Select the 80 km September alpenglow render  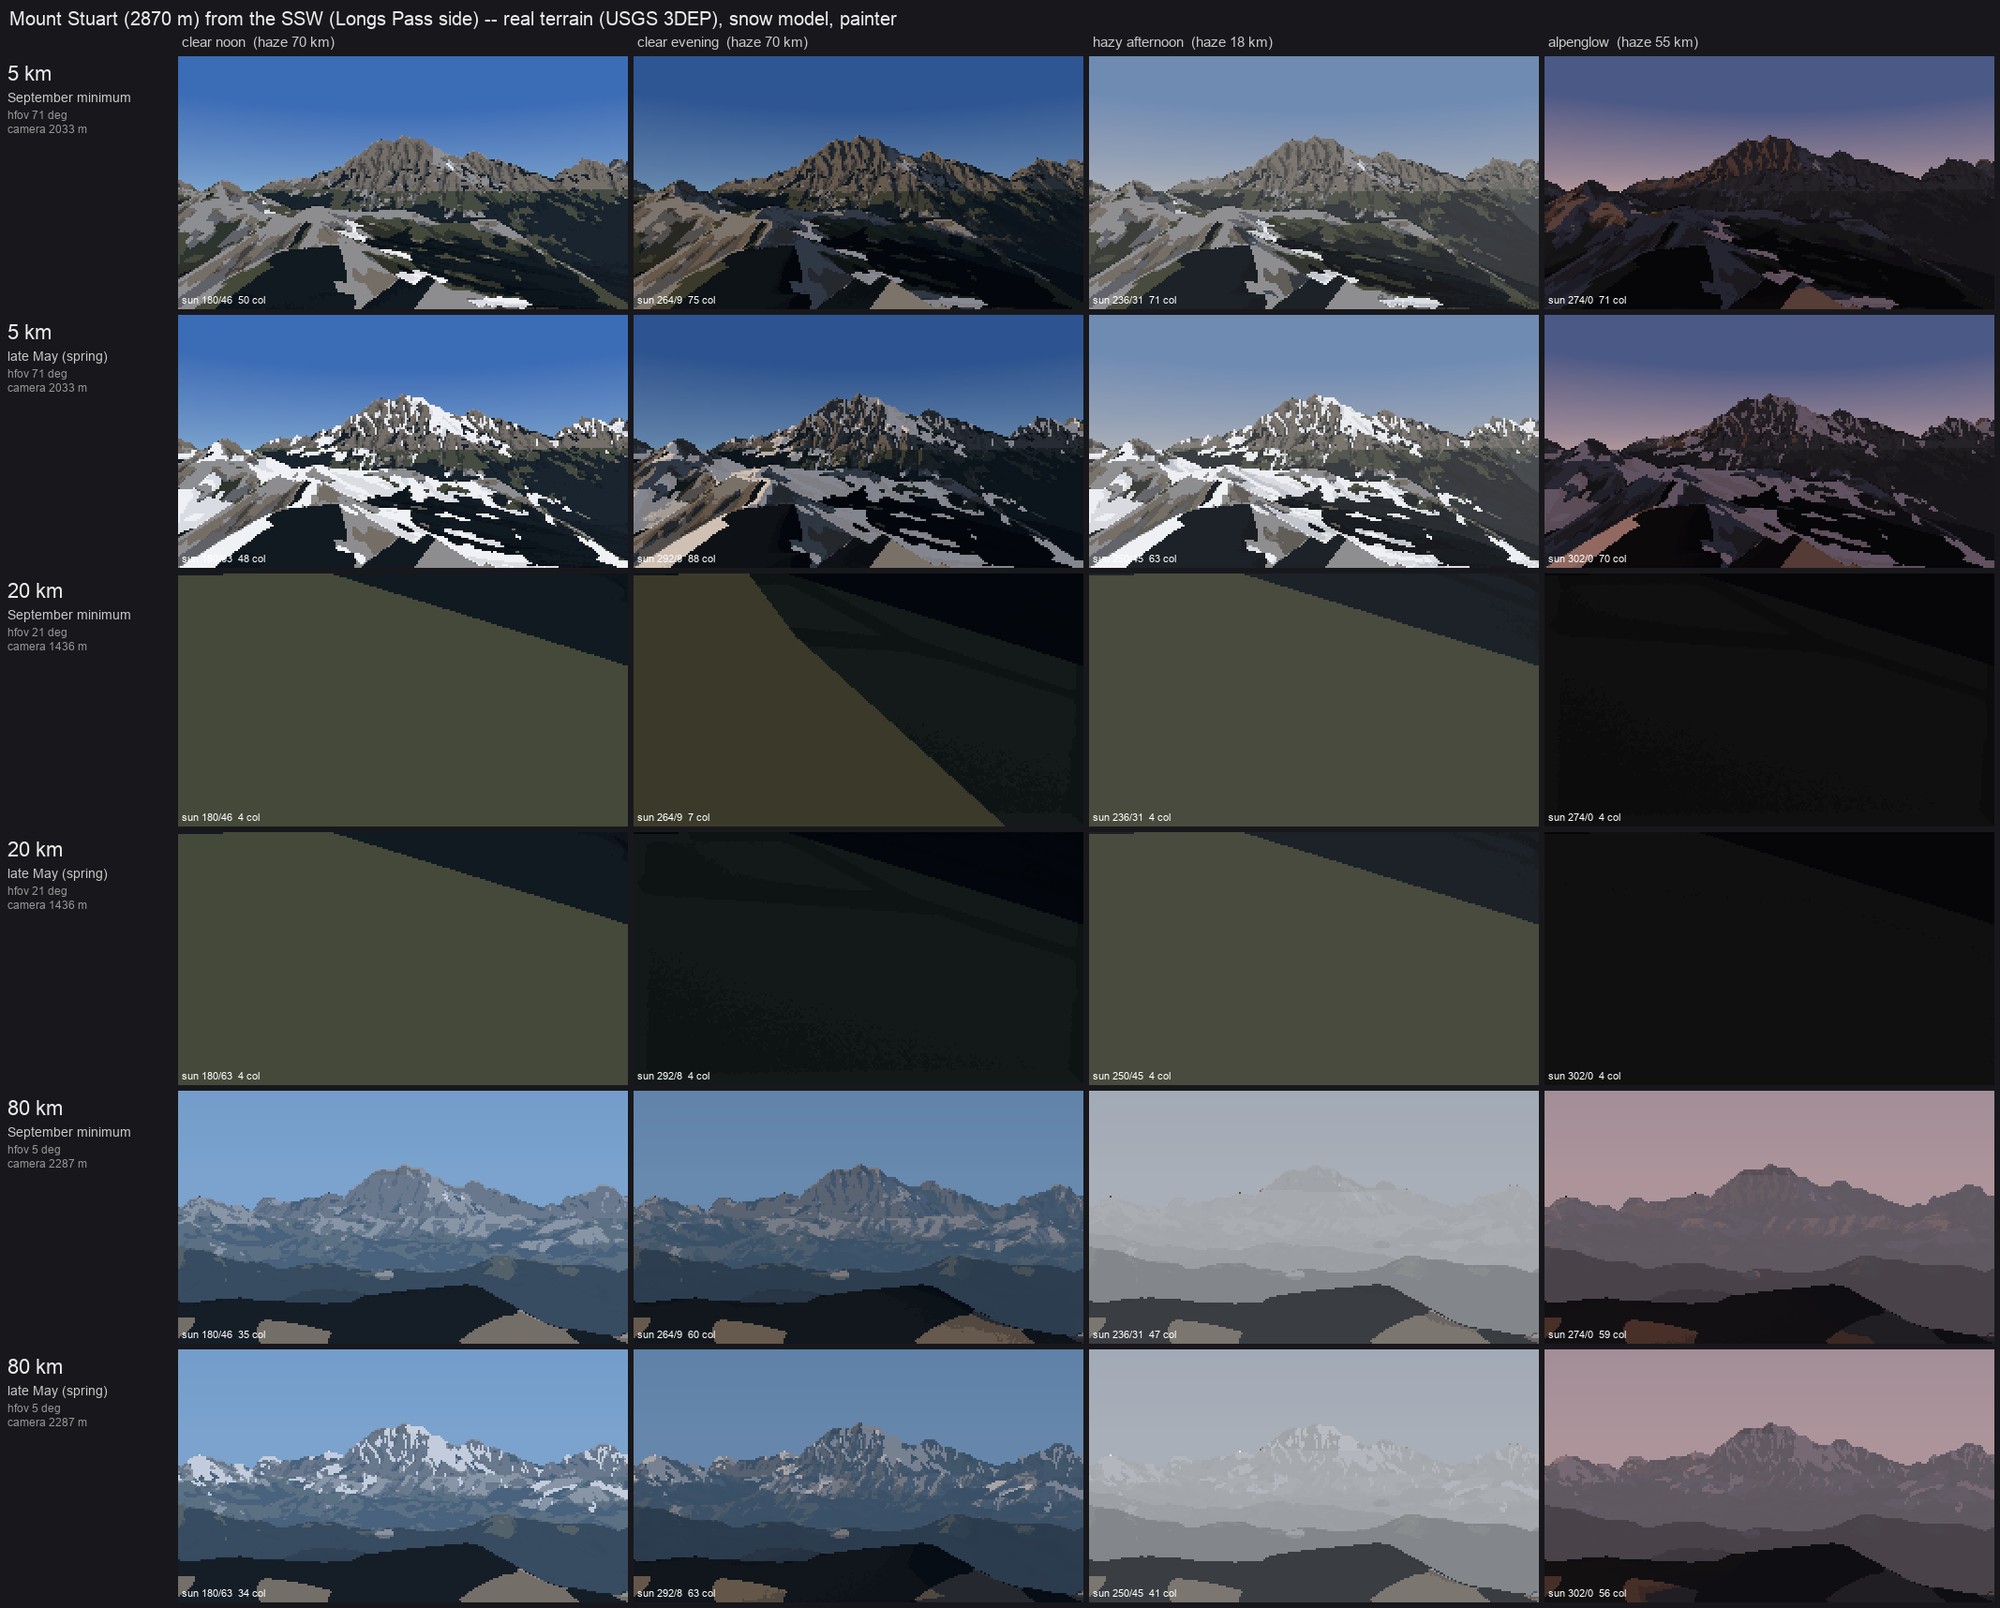(1769, 1217)
